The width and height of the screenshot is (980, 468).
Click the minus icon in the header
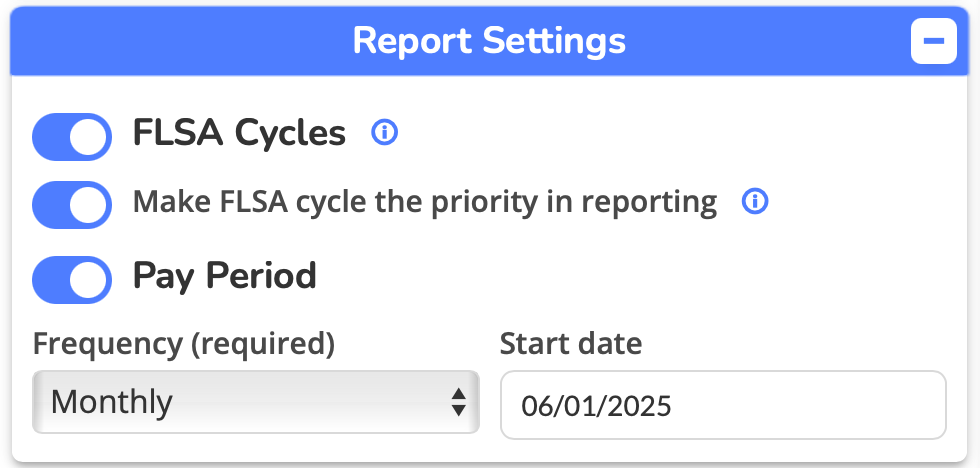tap(934, 42)
